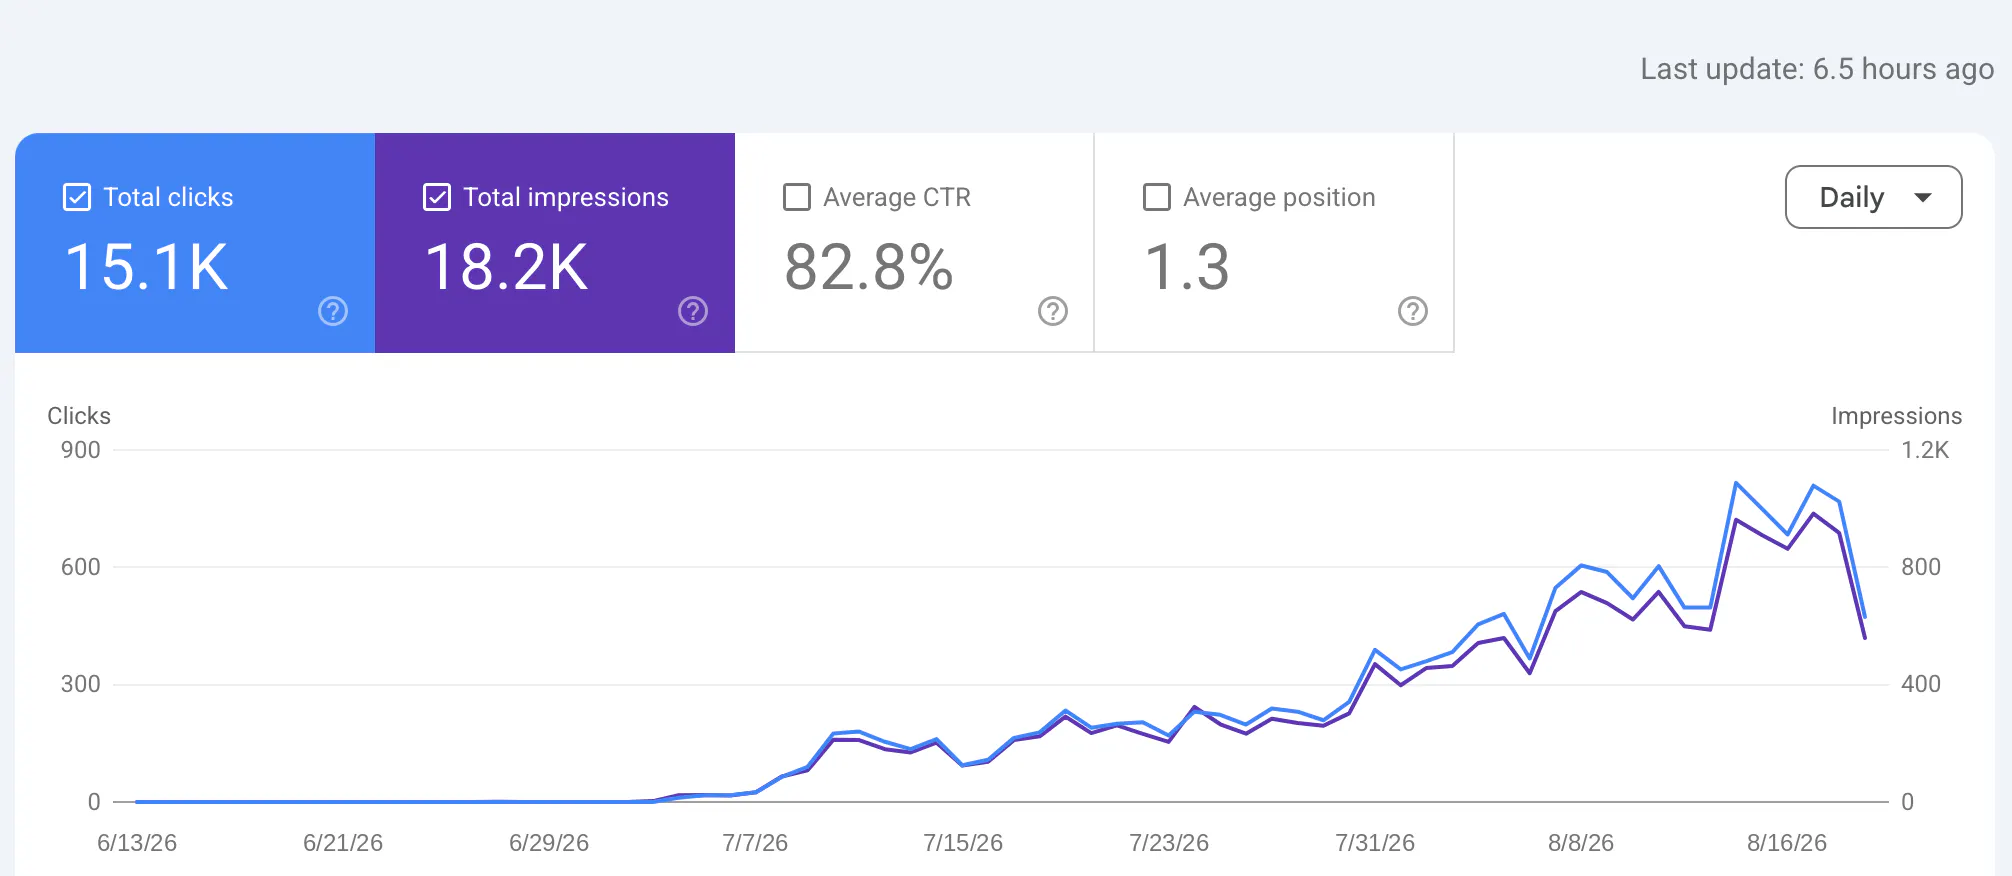Uncheck the Total impressions checkbox
This screenshot has width=2012, height=876.
437,197
